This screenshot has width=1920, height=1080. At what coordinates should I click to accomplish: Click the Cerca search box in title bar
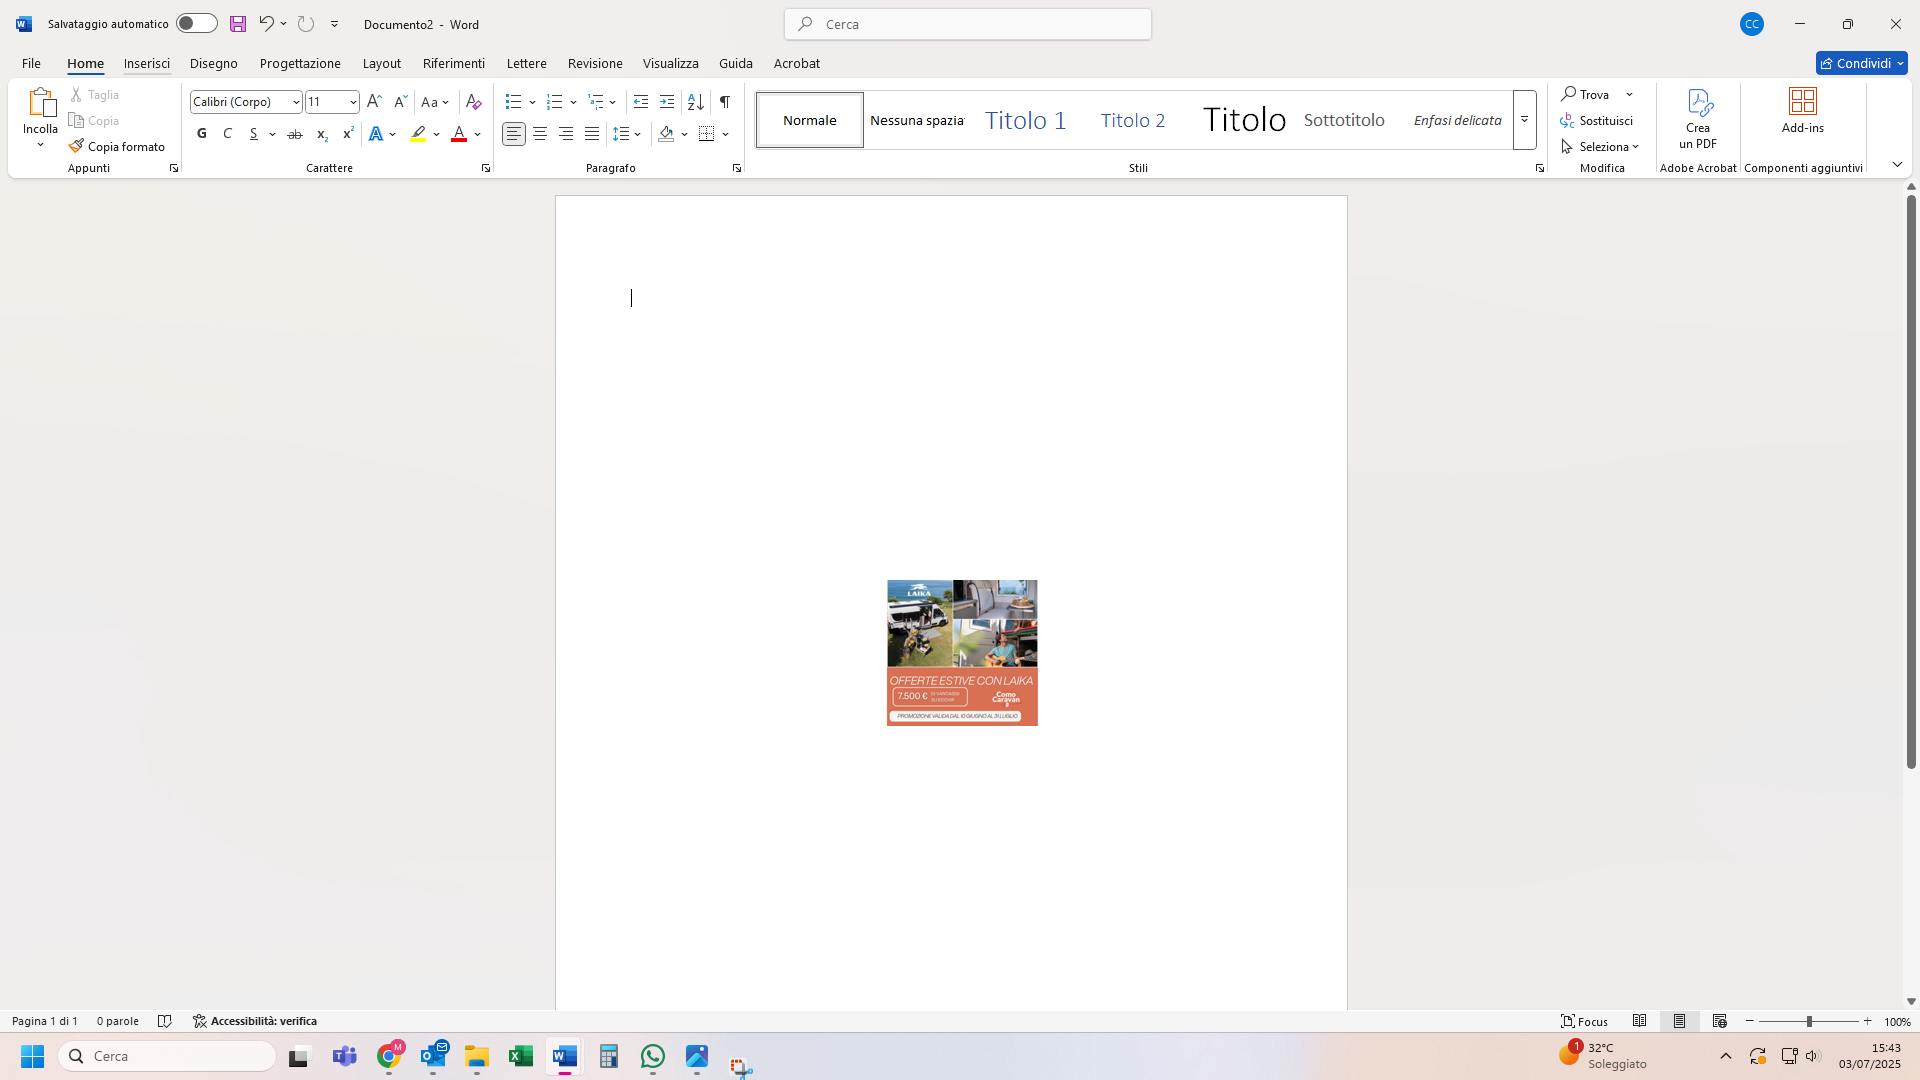coord(968,24)
